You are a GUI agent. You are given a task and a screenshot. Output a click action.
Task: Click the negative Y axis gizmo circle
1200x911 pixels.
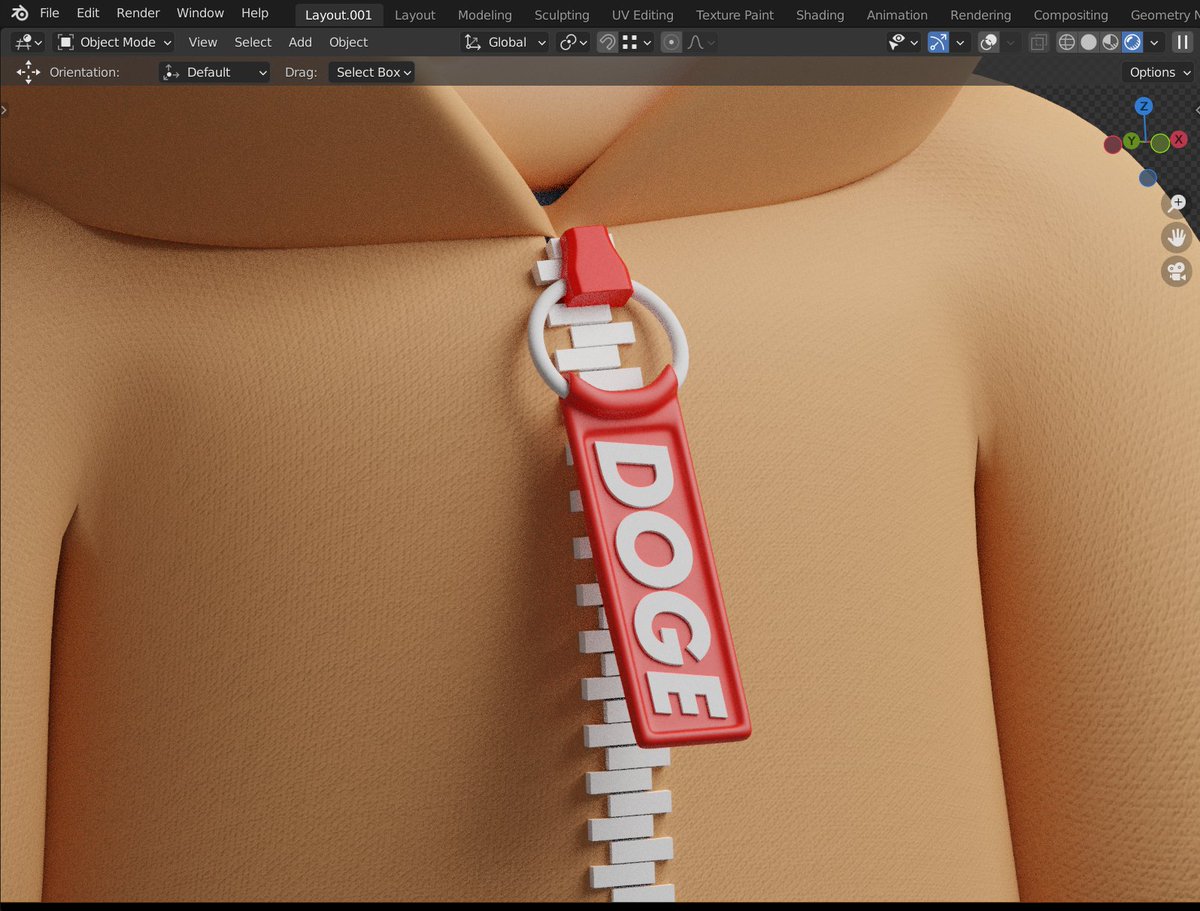point(1160,143)
